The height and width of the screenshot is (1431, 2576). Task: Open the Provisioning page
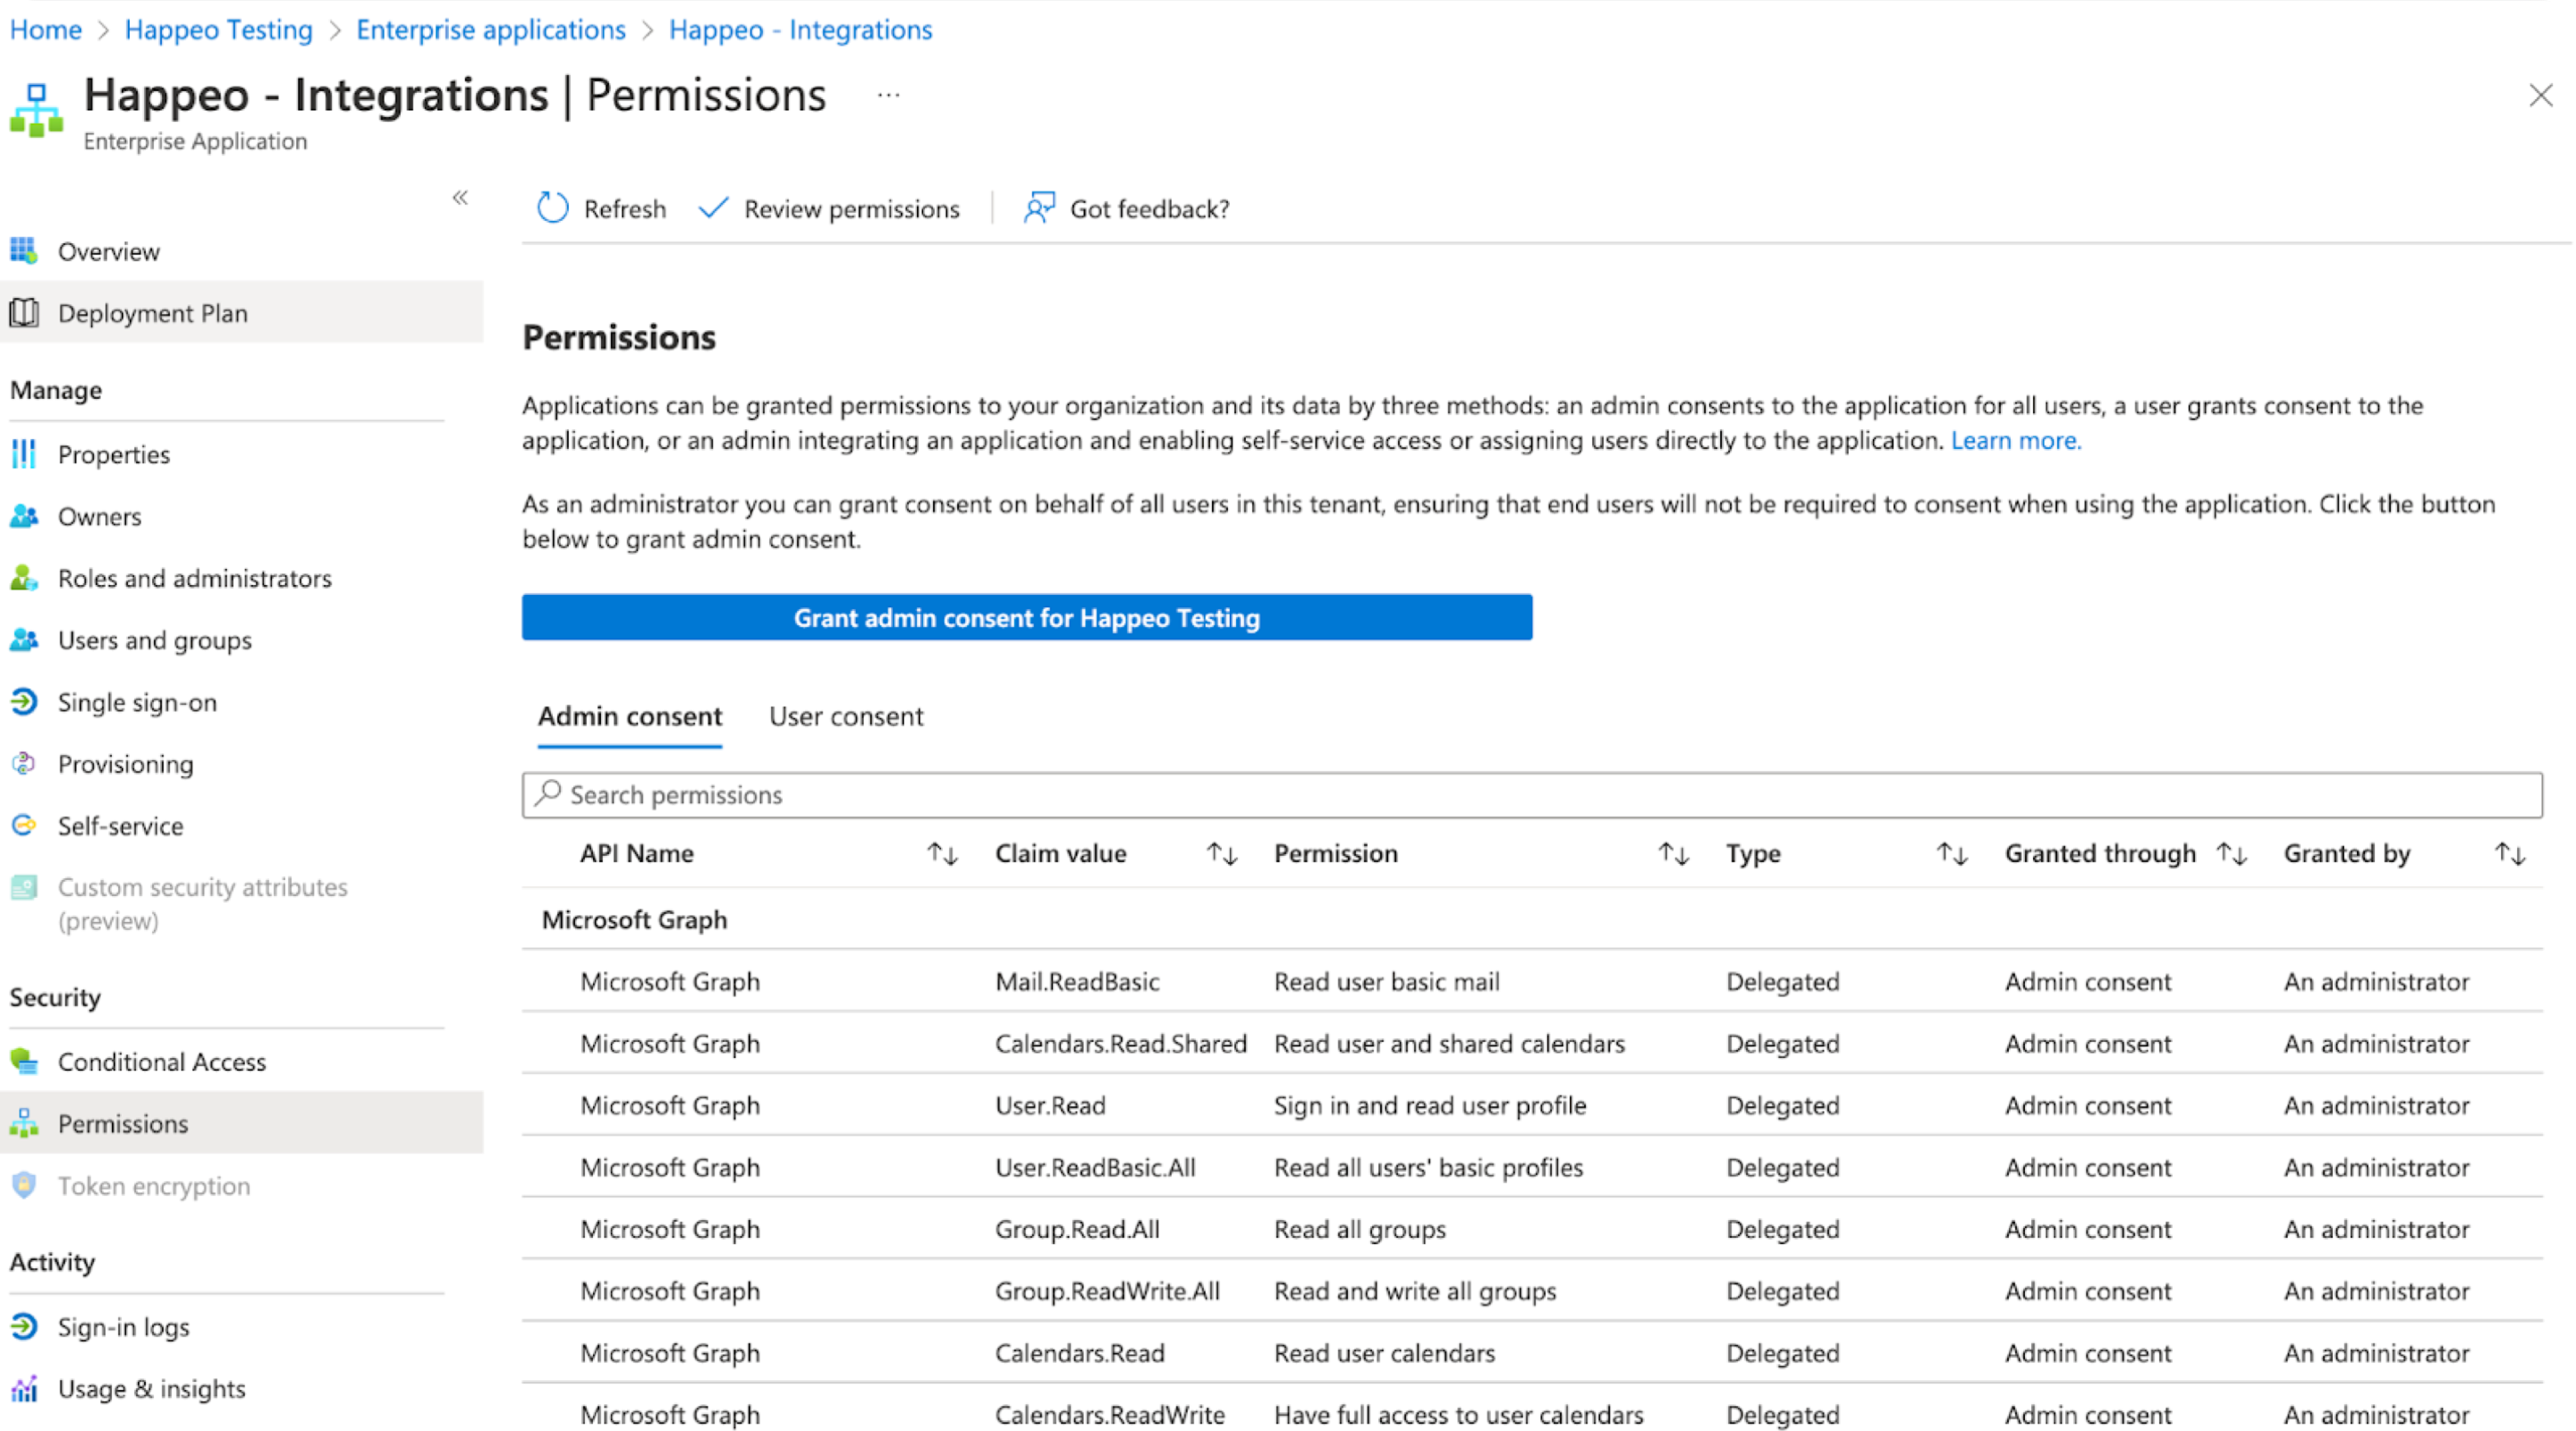click(x=125, y=763)
